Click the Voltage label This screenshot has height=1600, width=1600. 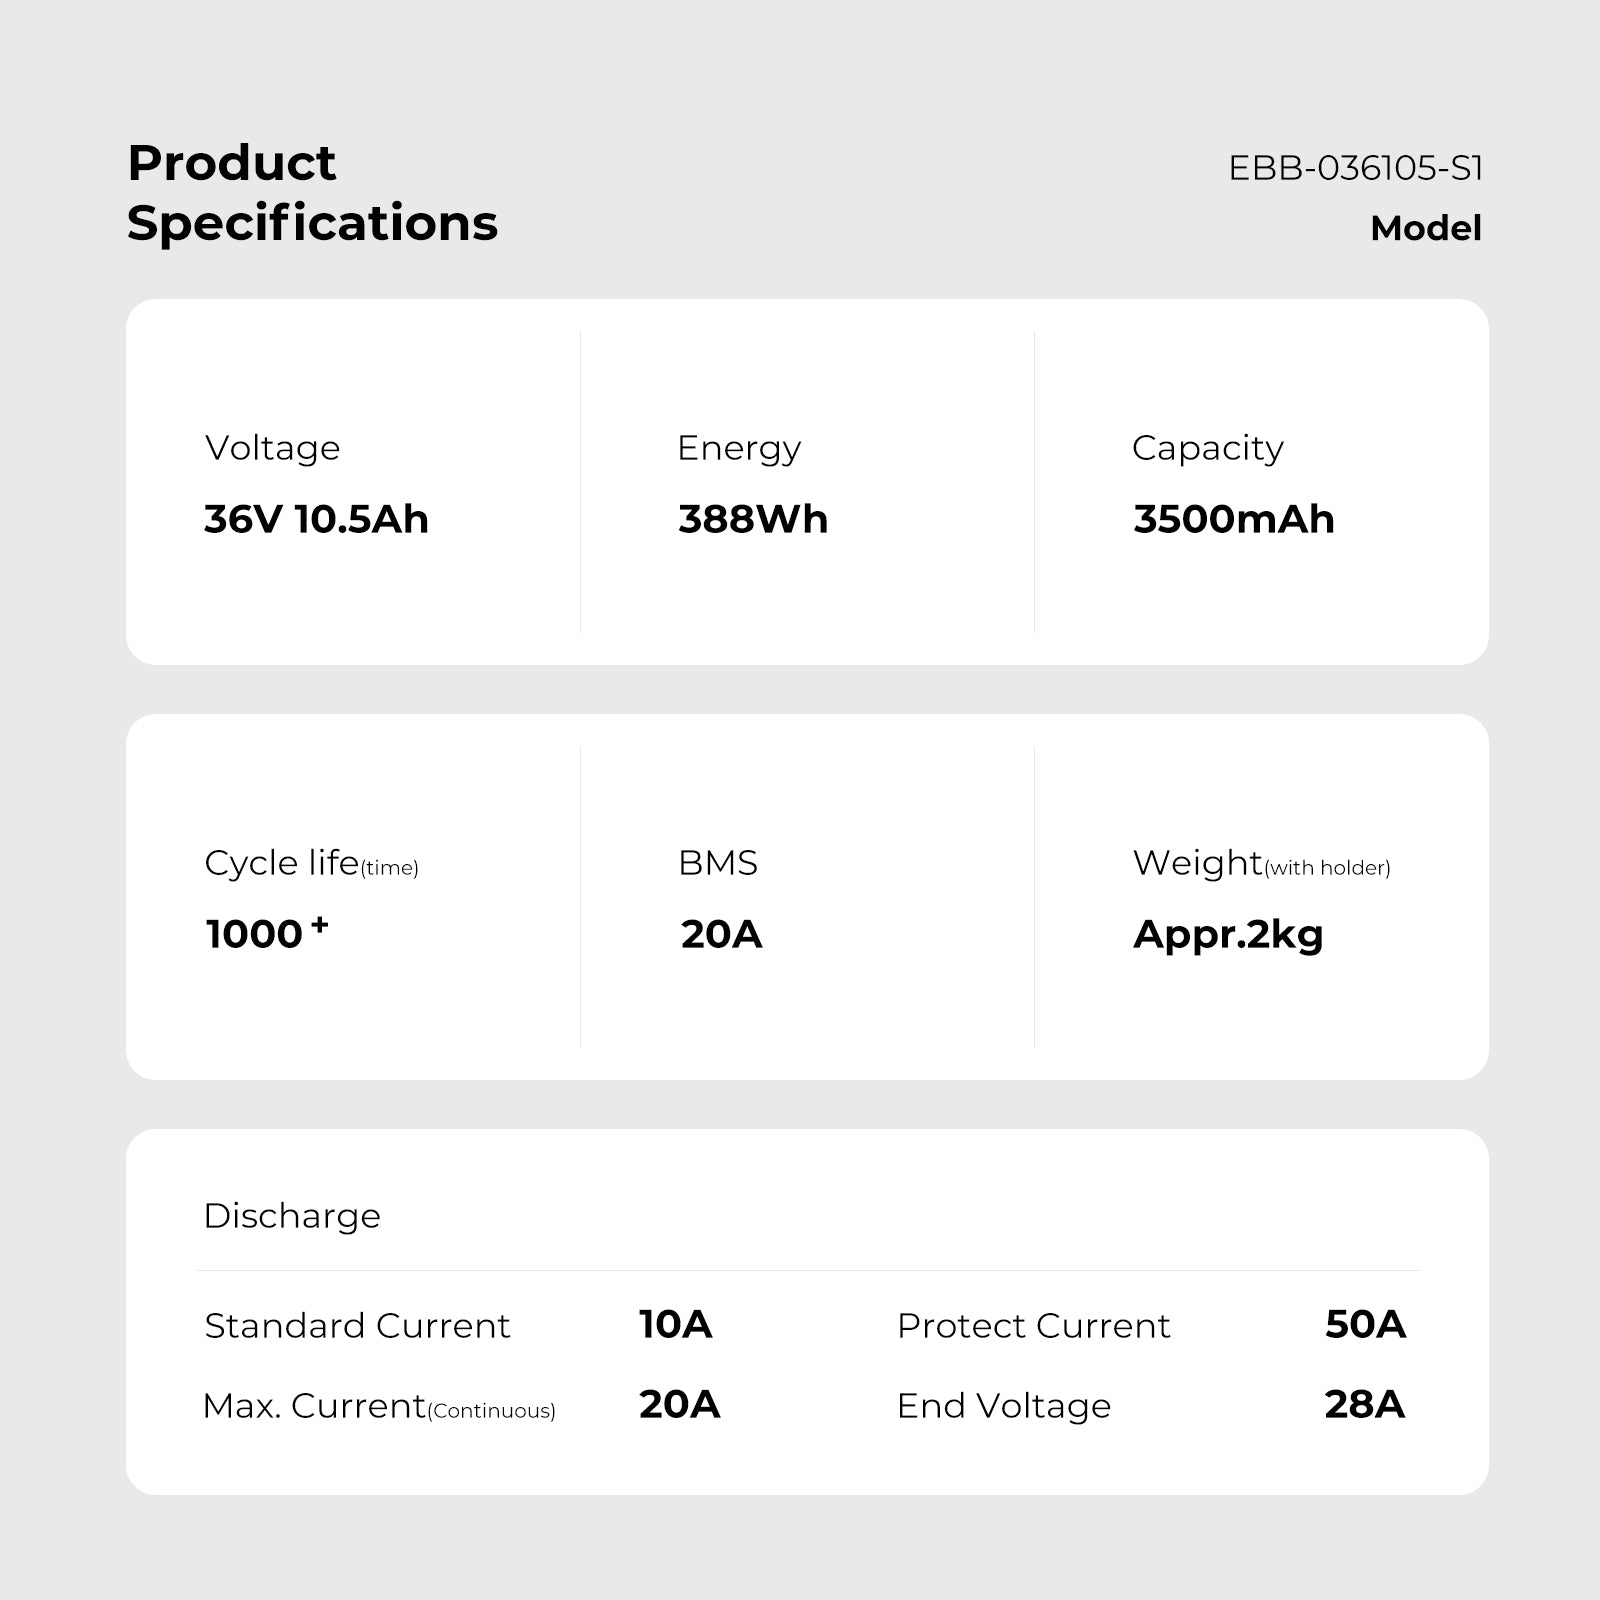(272, 448)
